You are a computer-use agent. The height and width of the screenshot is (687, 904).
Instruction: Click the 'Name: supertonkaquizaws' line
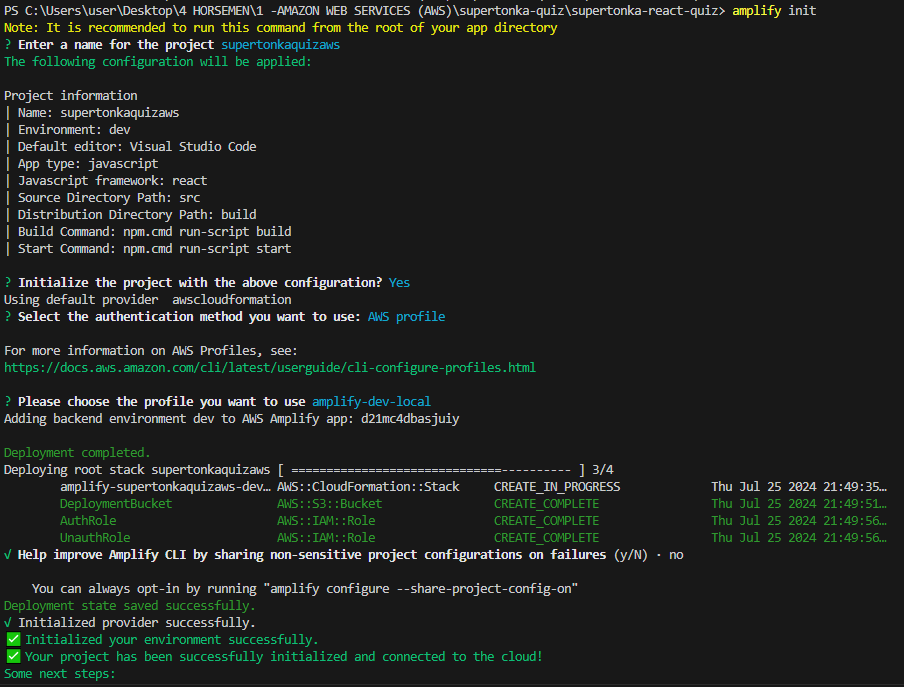(x=98, y=113)
